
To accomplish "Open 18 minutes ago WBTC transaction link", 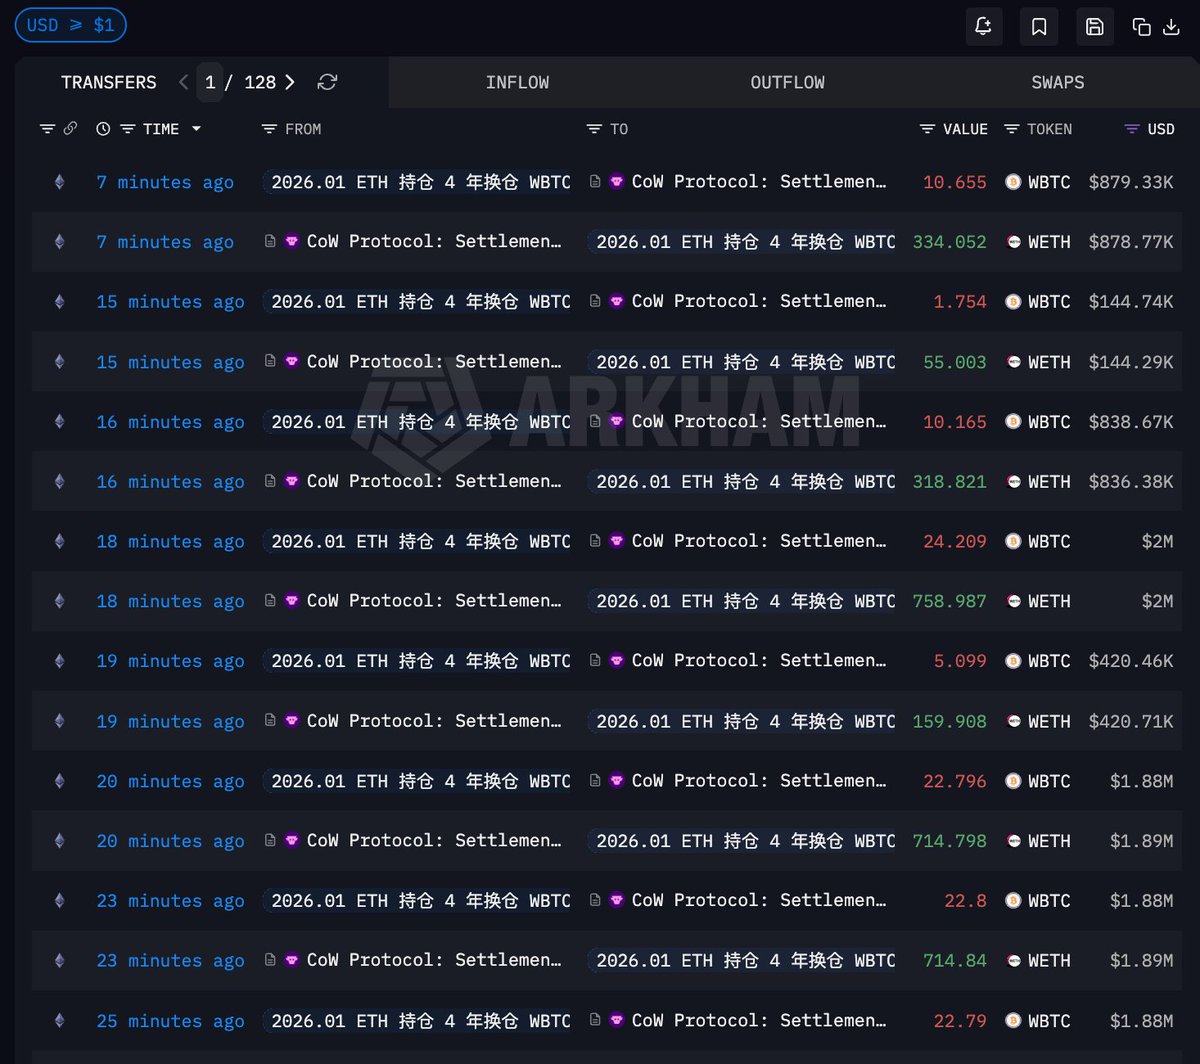I will click(x=170, y=541).
